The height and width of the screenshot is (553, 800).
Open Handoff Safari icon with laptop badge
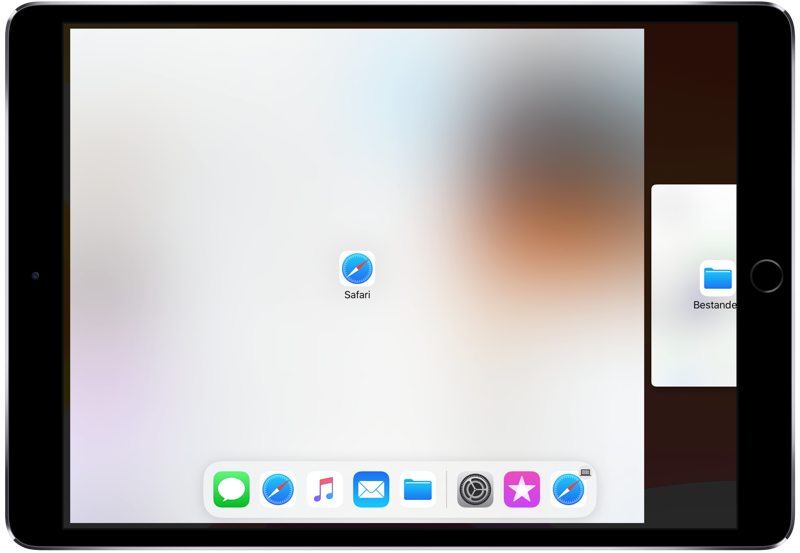(568, 489)
